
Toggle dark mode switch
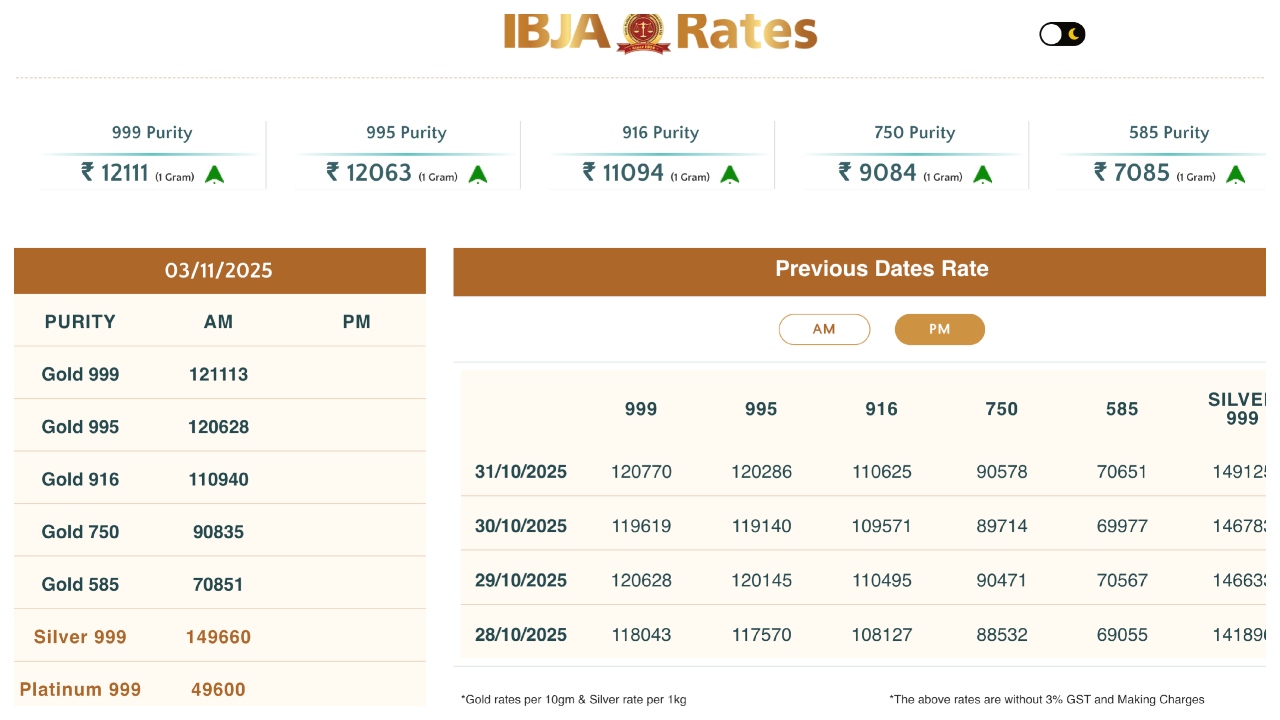point(1062,34)
